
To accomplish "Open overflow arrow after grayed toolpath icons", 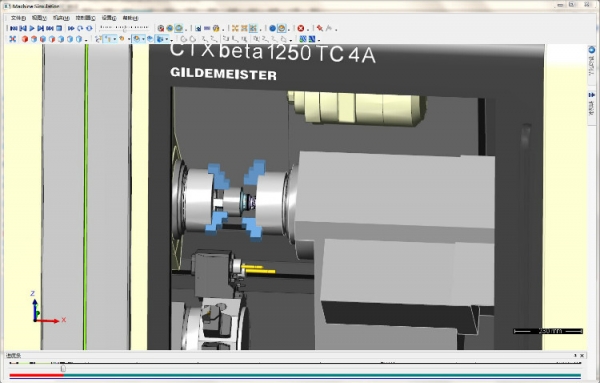I will click(x=291, y=40).
